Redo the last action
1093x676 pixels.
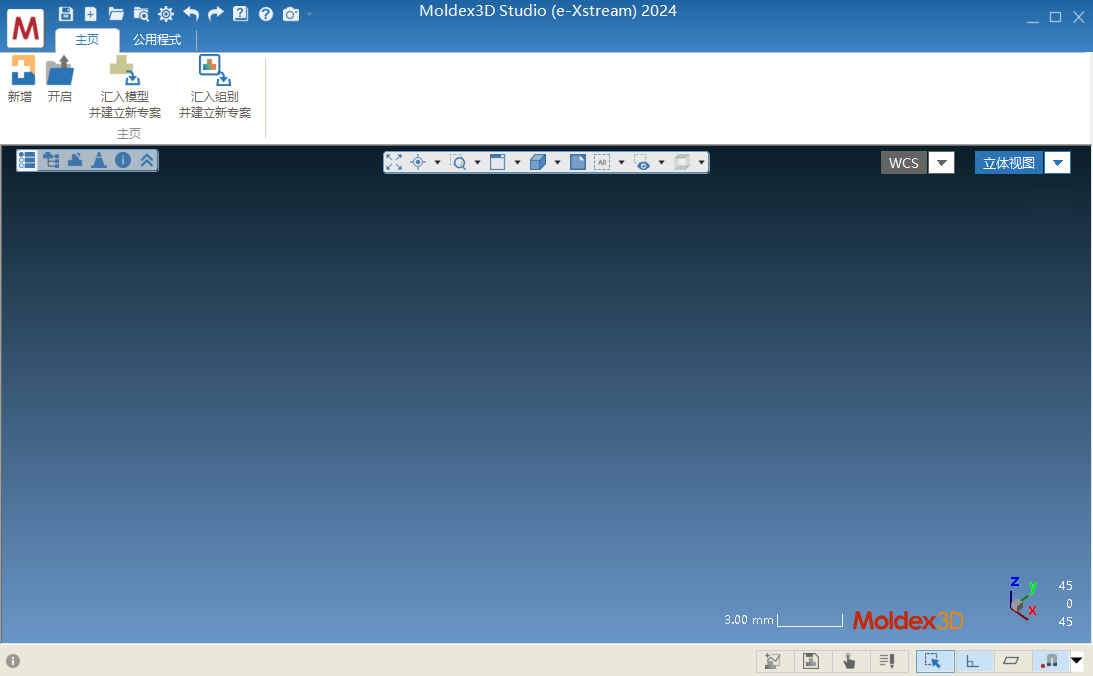pos(216,14)
